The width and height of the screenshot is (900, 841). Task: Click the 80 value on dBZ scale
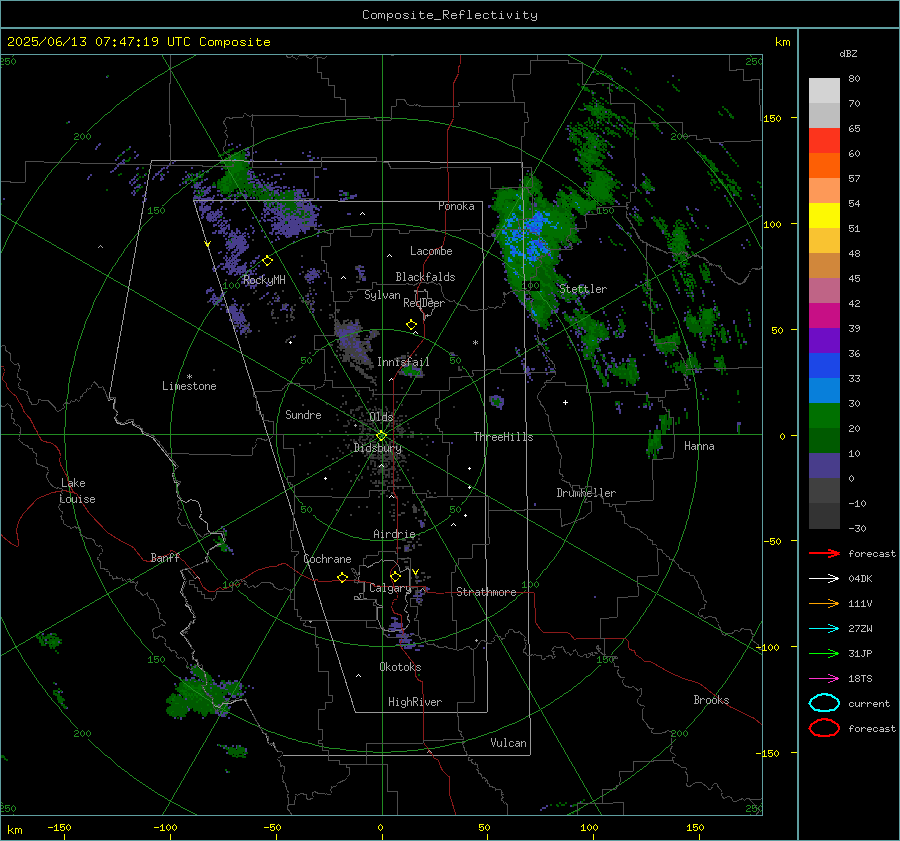[x=854, y=79]
